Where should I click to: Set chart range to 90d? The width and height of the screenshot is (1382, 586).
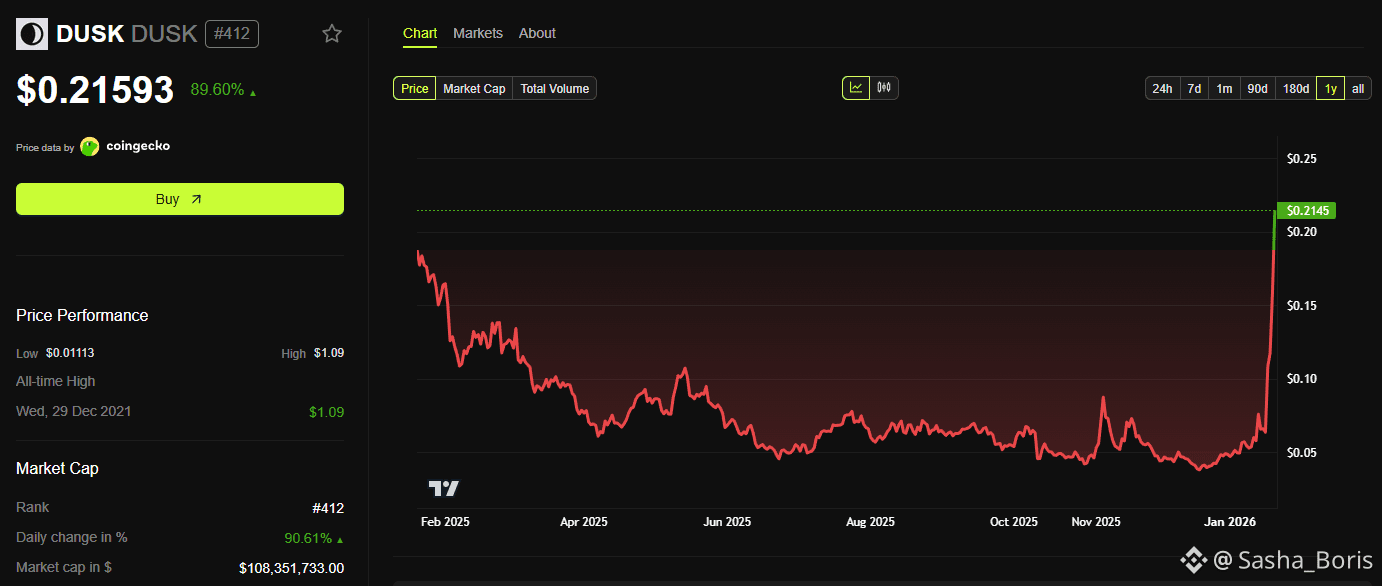(1257, 89)
